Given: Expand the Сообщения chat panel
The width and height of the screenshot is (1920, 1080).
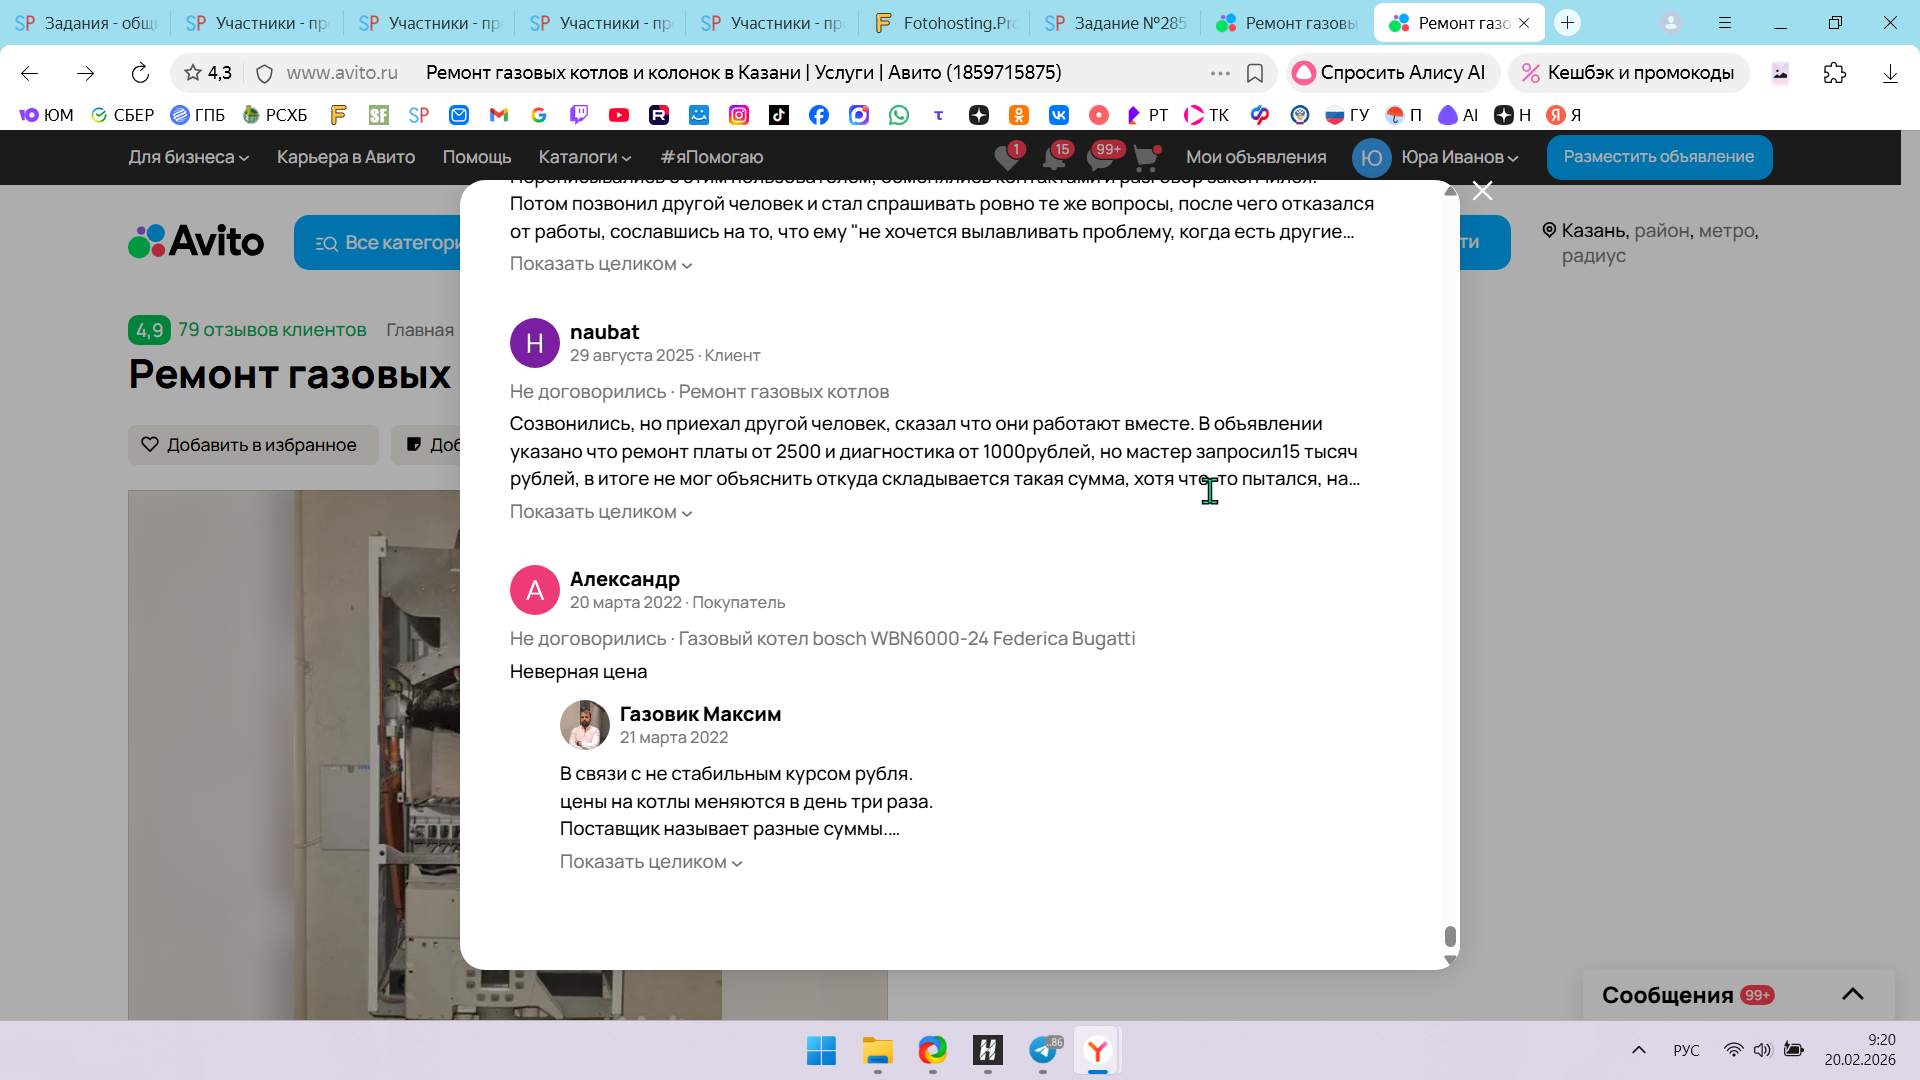Looking at the screenshot, I should coord(1852,994).
